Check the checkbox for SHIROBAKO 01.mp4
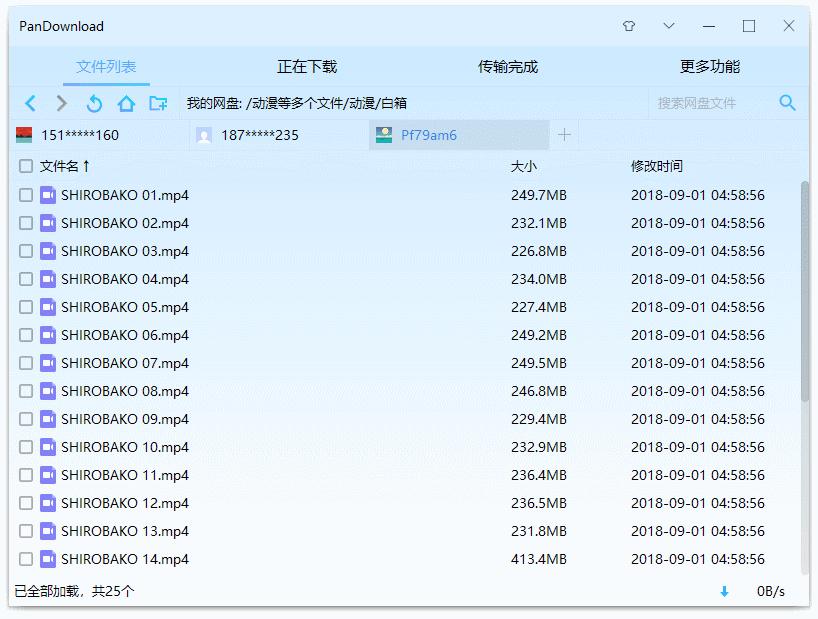This screenshot has width=818, height=619. 25,195
